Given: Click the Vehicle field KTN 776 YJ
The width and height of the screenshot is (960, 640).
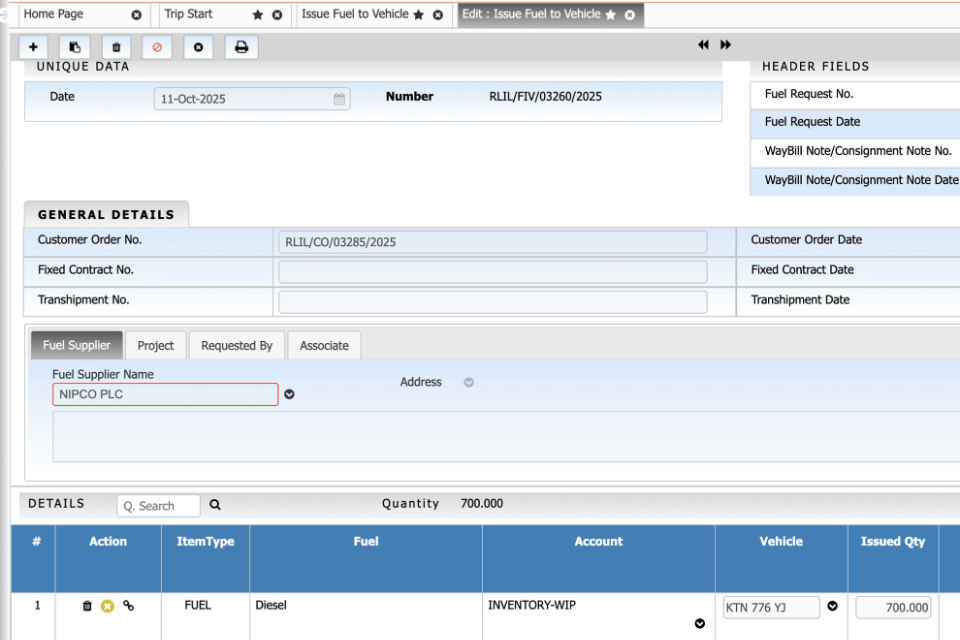Looking at the screenshot, I should (x=771, y=608).
